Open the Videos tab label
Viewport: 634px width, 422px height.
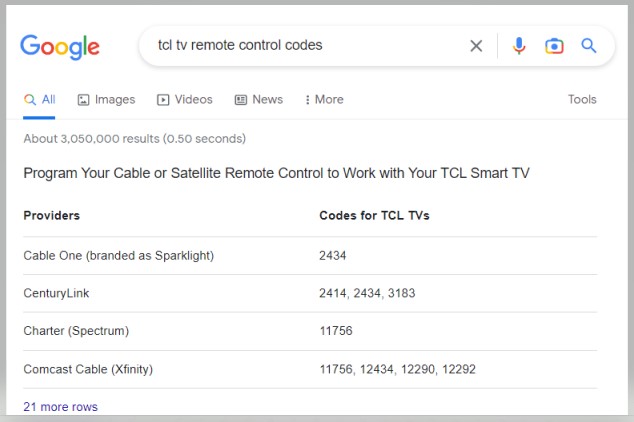pyautogui.click(x=193, y=99)
